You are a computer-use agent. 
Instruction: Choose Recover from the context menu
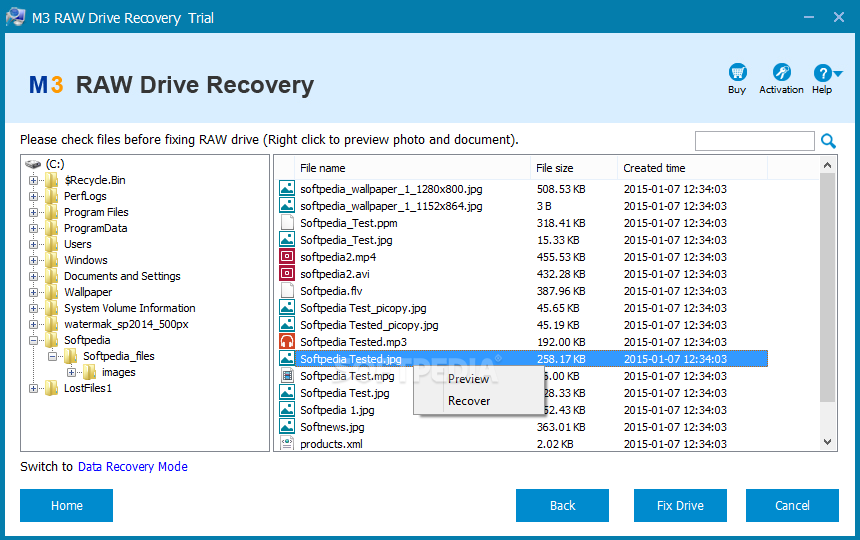click(x=469, y=401)
